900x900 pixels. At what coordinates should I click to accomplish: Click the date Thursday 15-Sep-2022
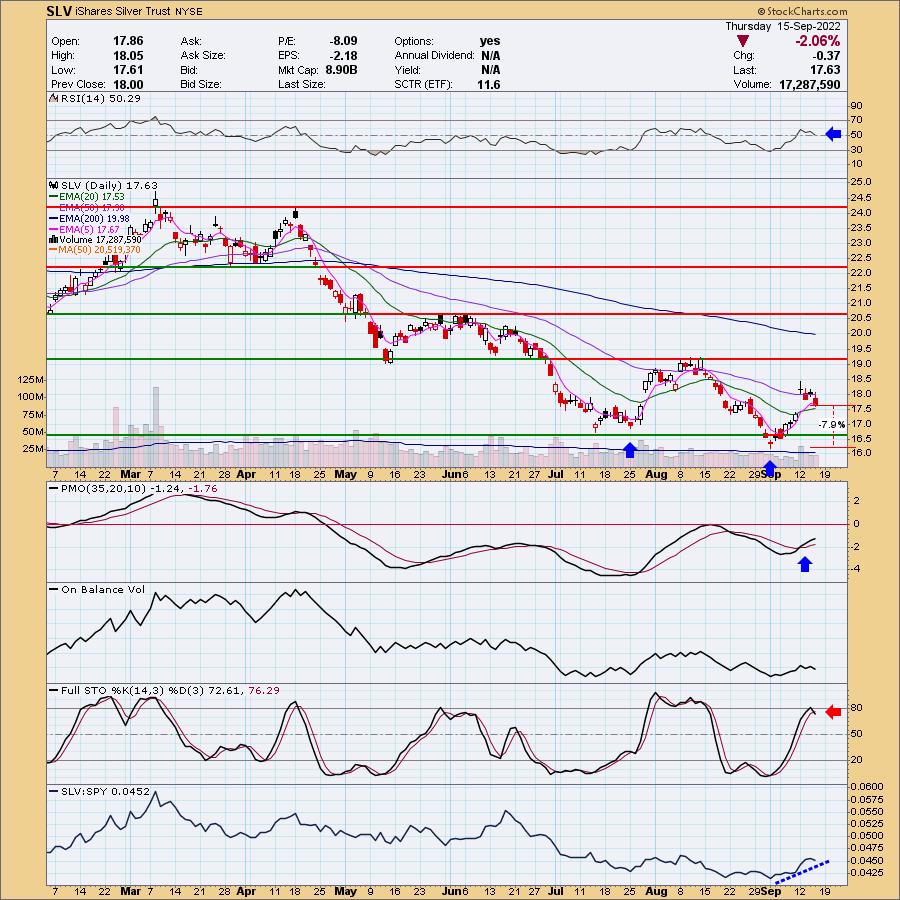click(782, 26)
